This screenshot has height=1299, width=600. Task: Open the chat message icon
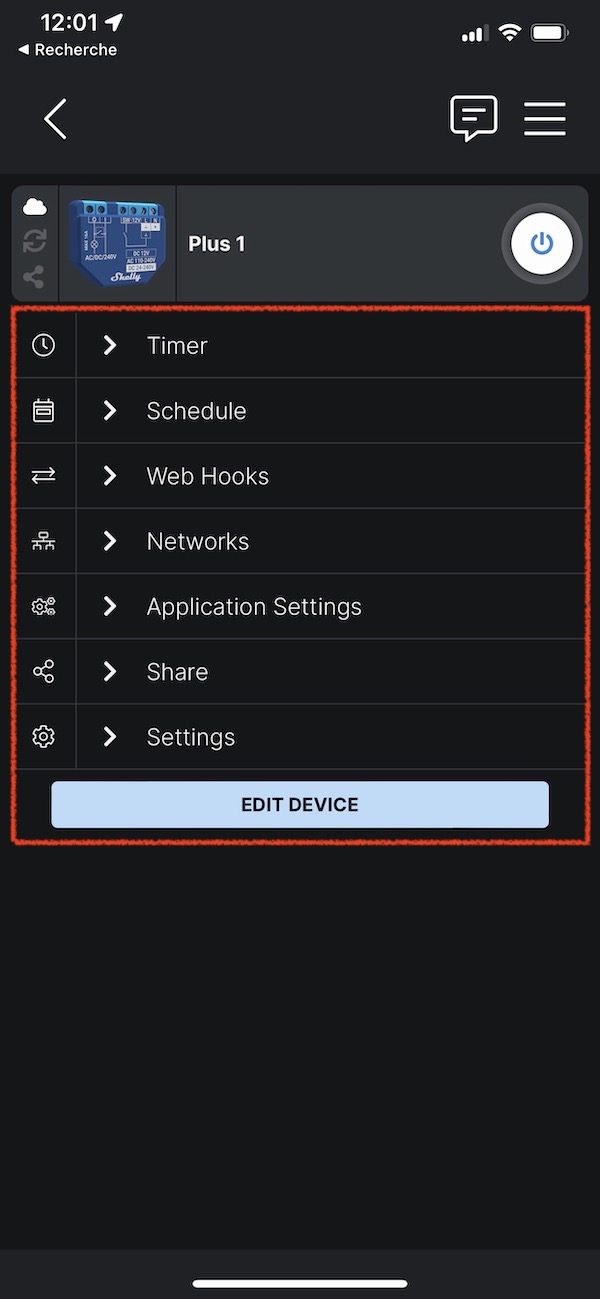click(x=474, y=118)
